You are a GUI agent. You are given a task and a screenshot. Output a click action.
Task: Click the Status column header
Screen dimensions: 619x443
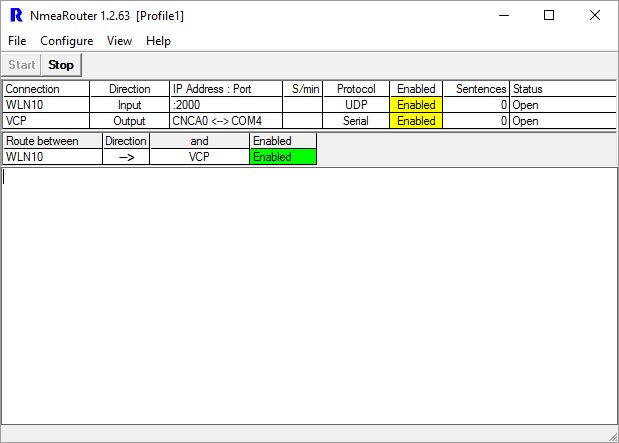pos(563,89)
